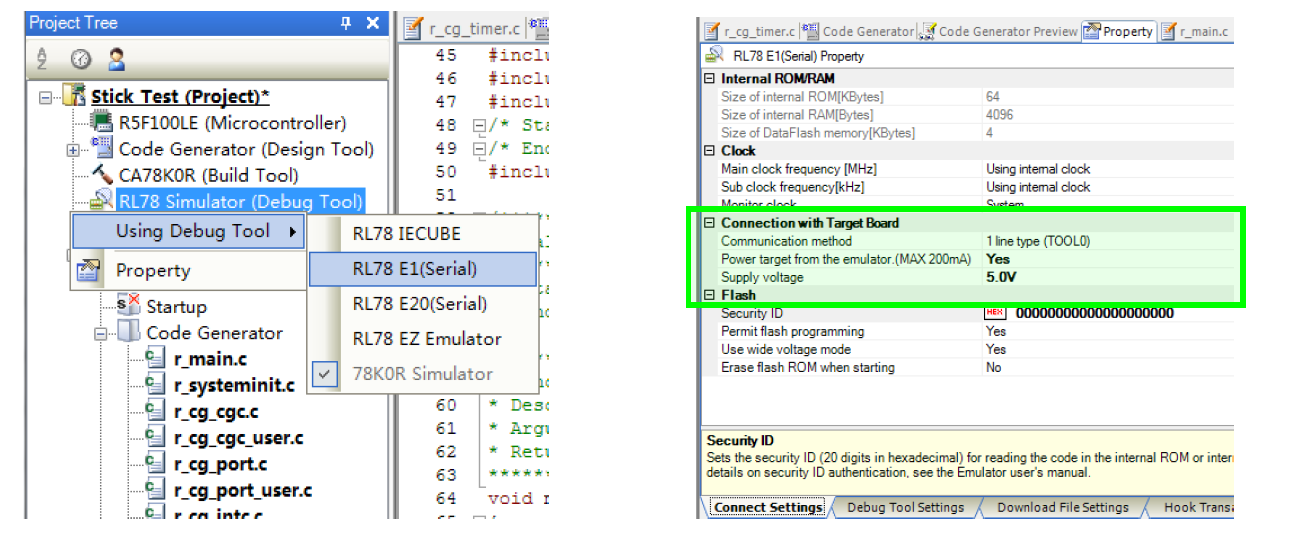The image size is (1299, 546).
Task: Click the RL78 Simulator debug tool icon
Action: tap(103, 201)
